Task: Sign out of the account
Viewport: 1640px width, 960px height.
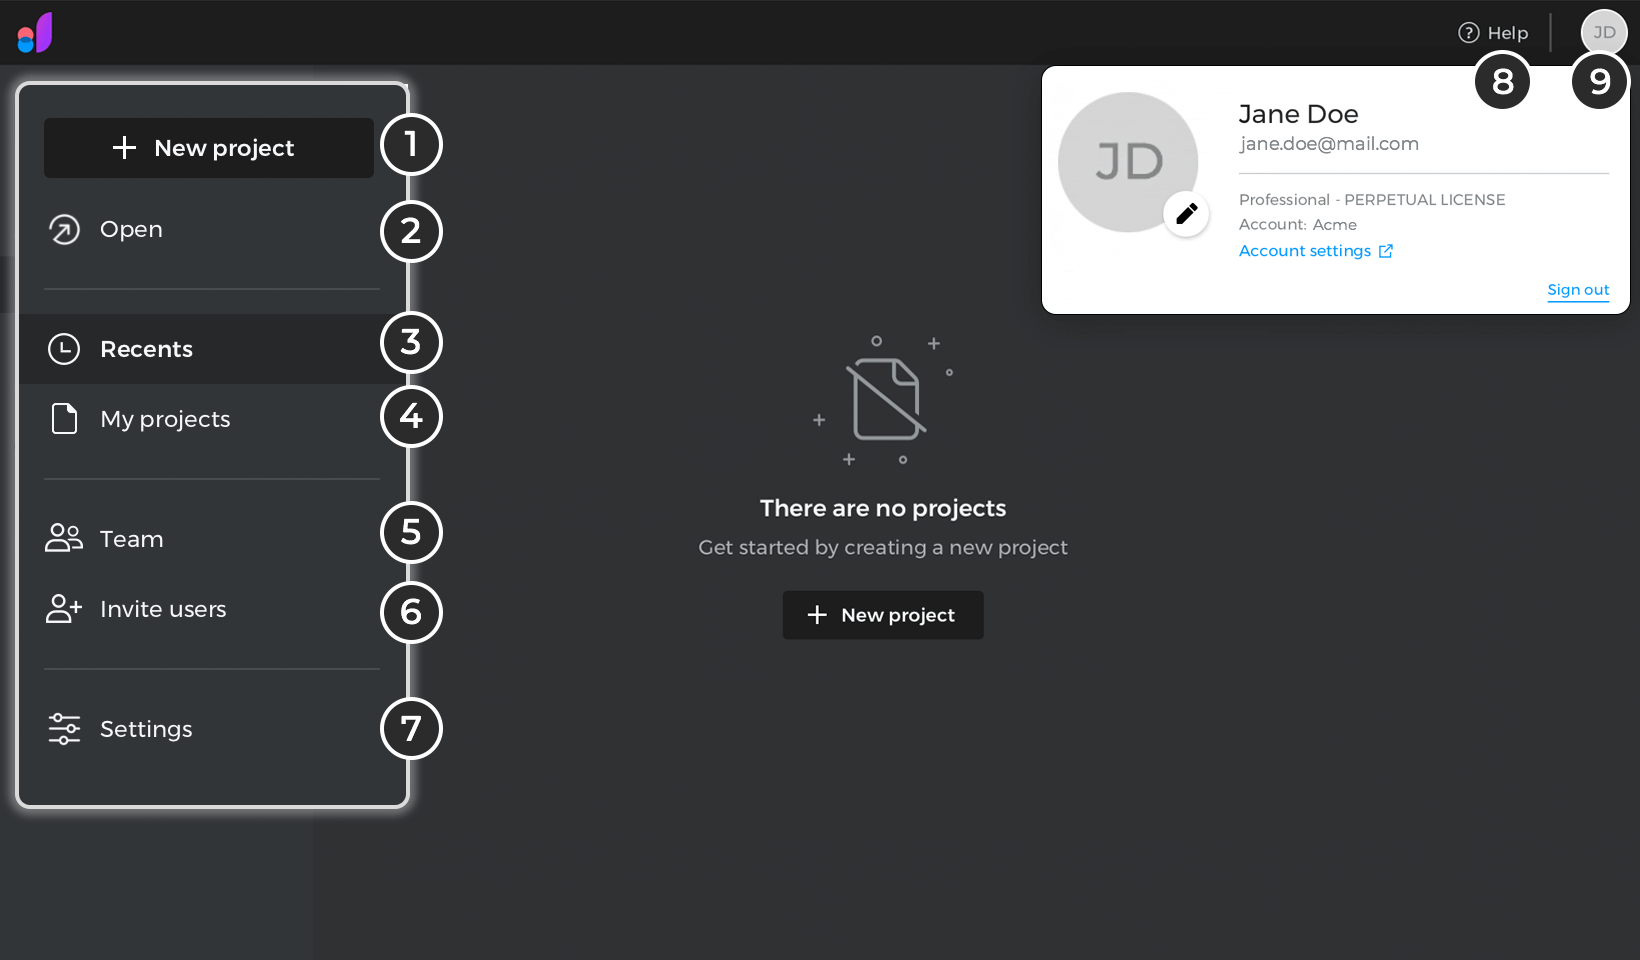Action: pyautogui.click(x=1578, y=290)
